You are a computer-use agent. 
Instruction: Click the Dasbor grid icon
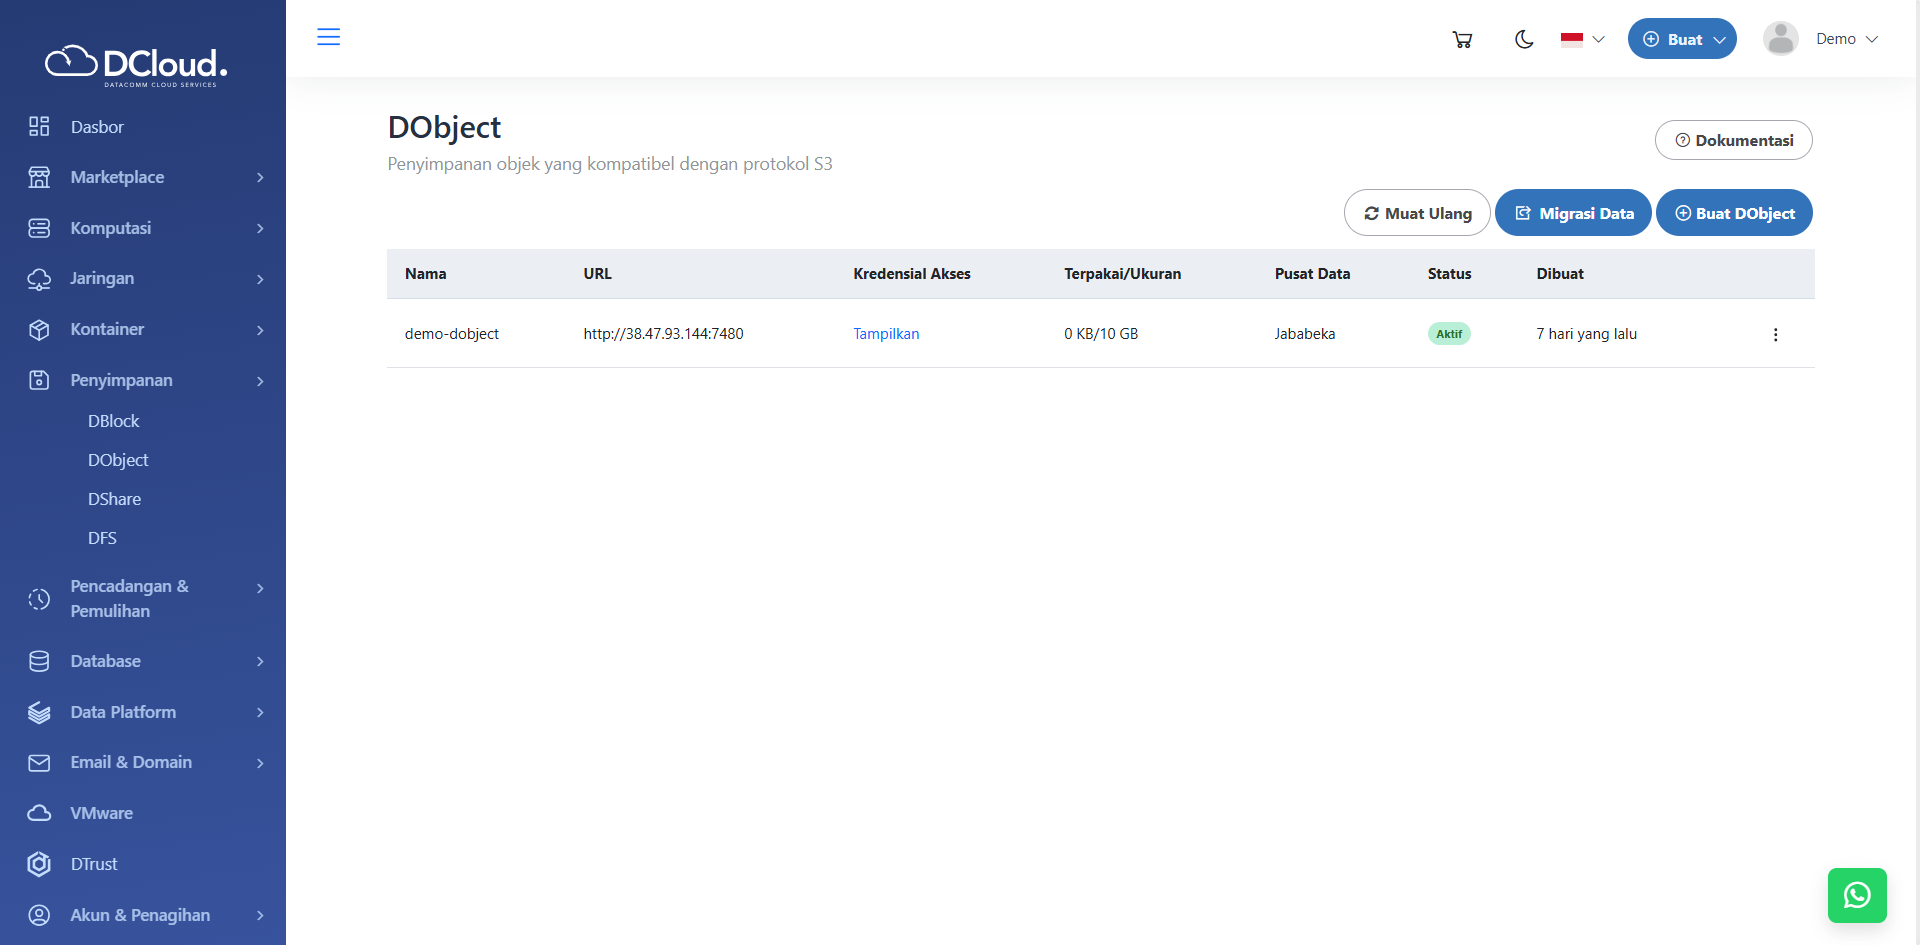(39, 127)
